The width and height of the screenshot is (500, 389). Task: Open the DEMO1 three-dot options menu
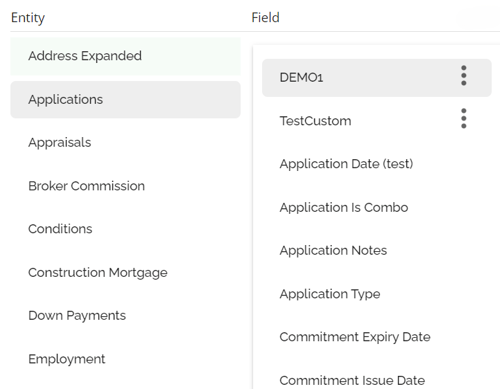pyautogui.click(x=463, y=76)
